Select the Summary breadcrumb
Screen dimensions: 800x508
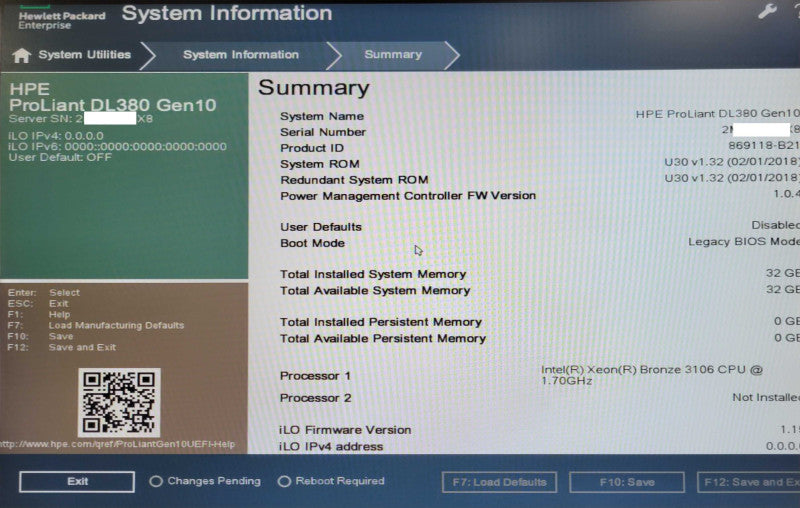click(393, 54)
